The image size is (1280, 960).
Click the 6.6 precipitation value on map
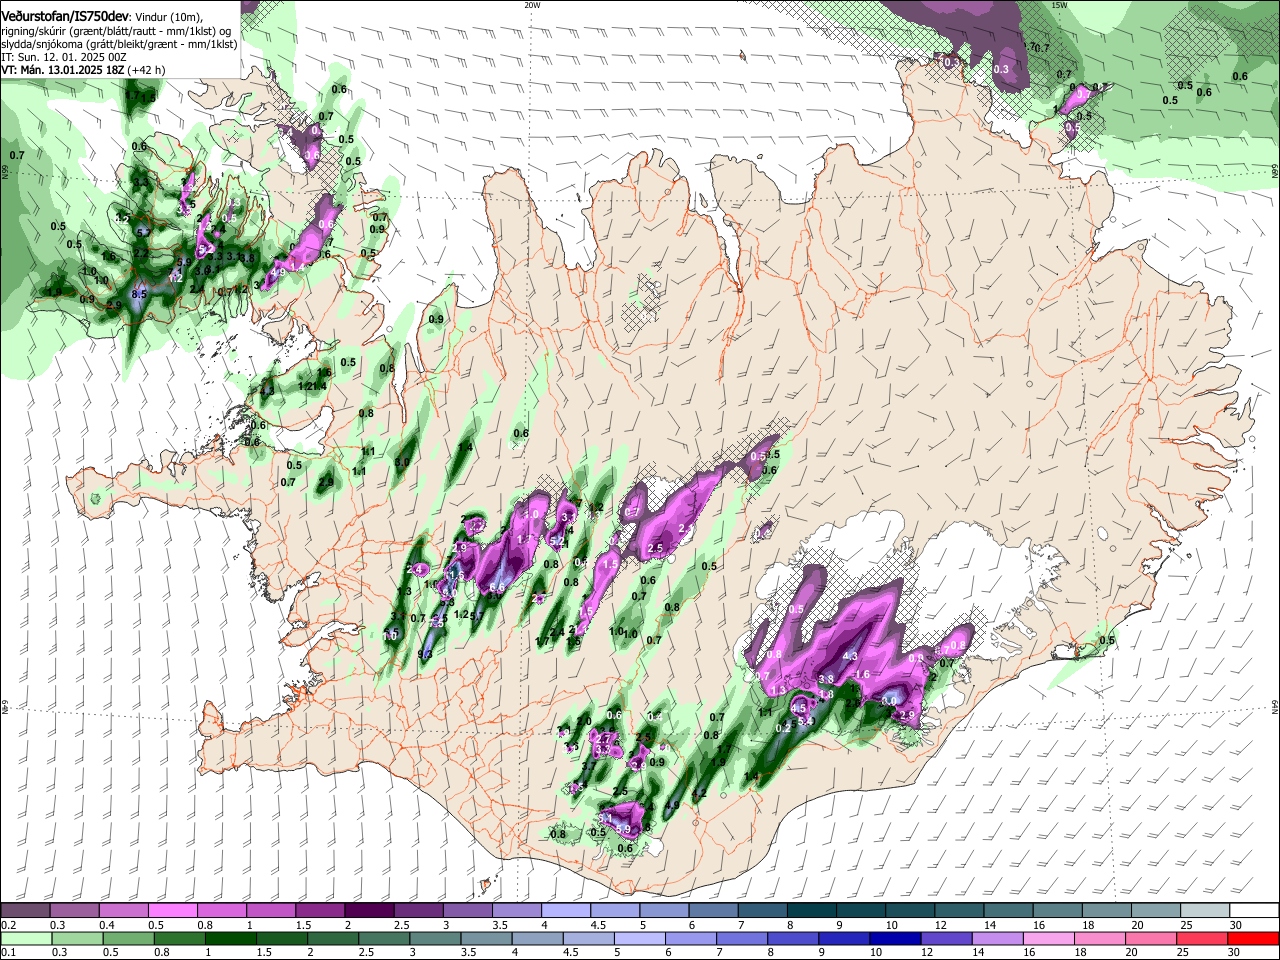coord(497,589)
